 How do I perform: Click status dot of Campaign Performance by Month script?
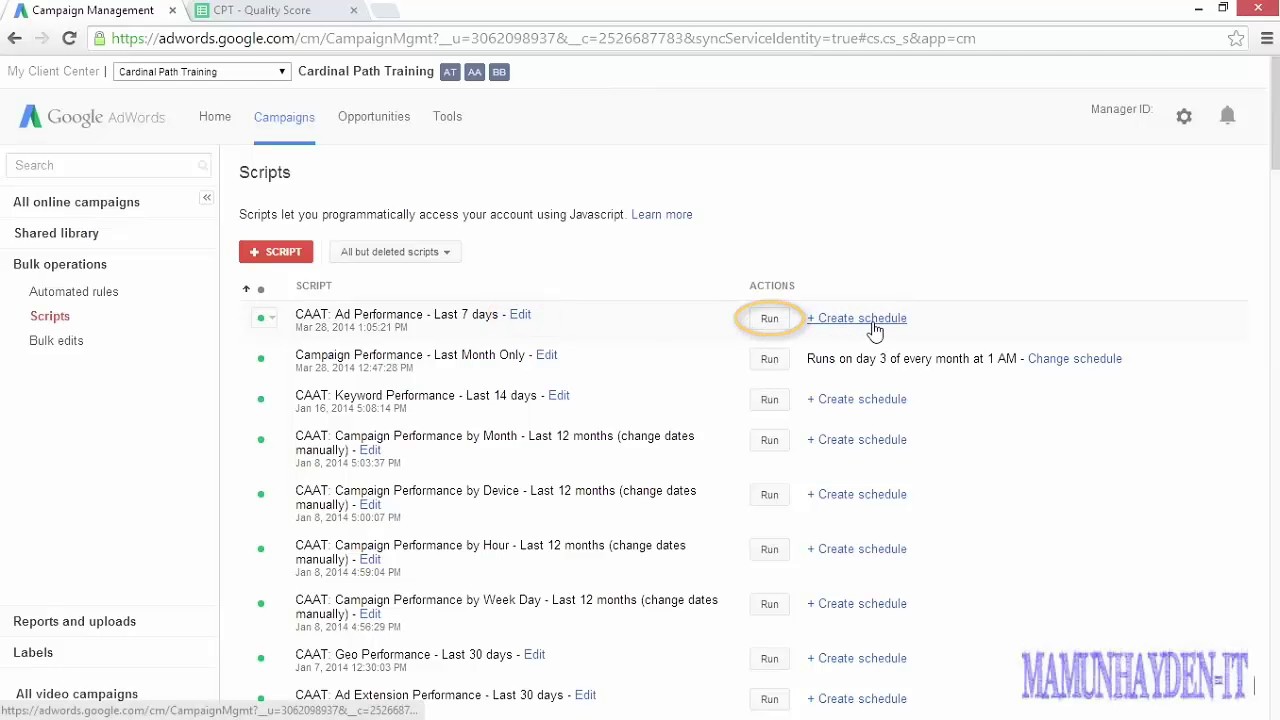[261, 439]
